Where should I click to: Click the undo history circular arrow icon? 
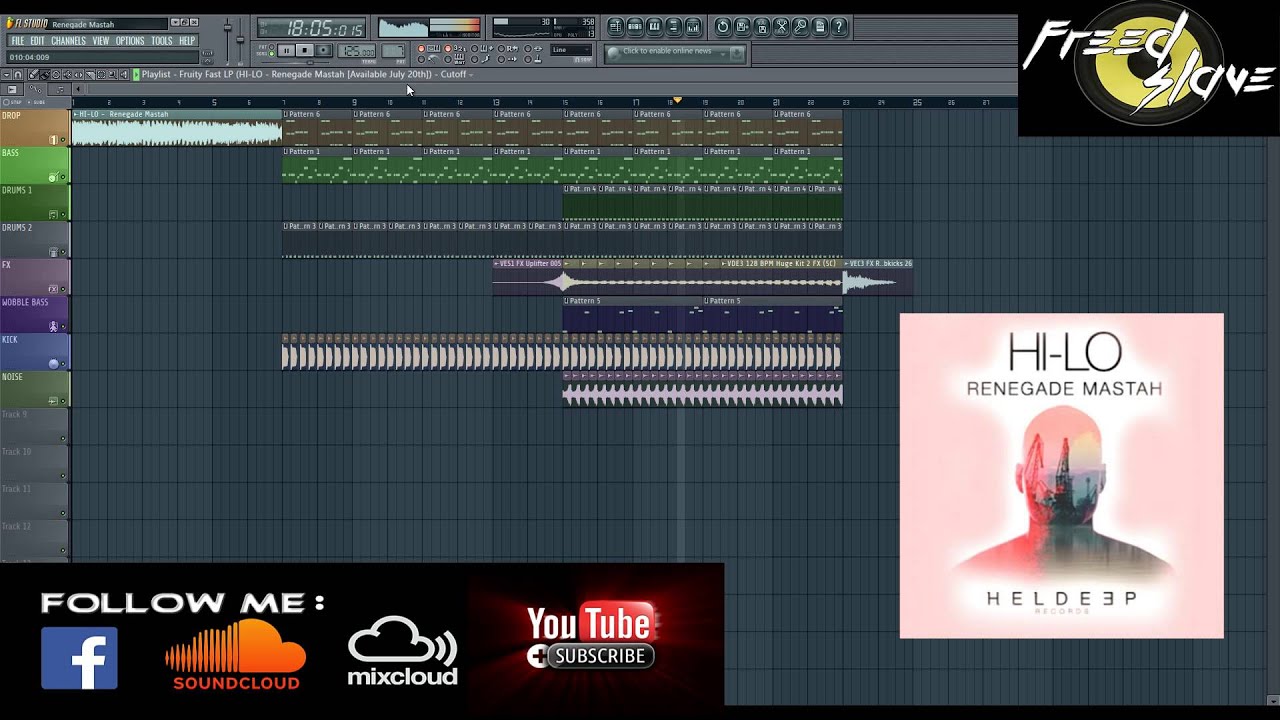pos(723,27)
